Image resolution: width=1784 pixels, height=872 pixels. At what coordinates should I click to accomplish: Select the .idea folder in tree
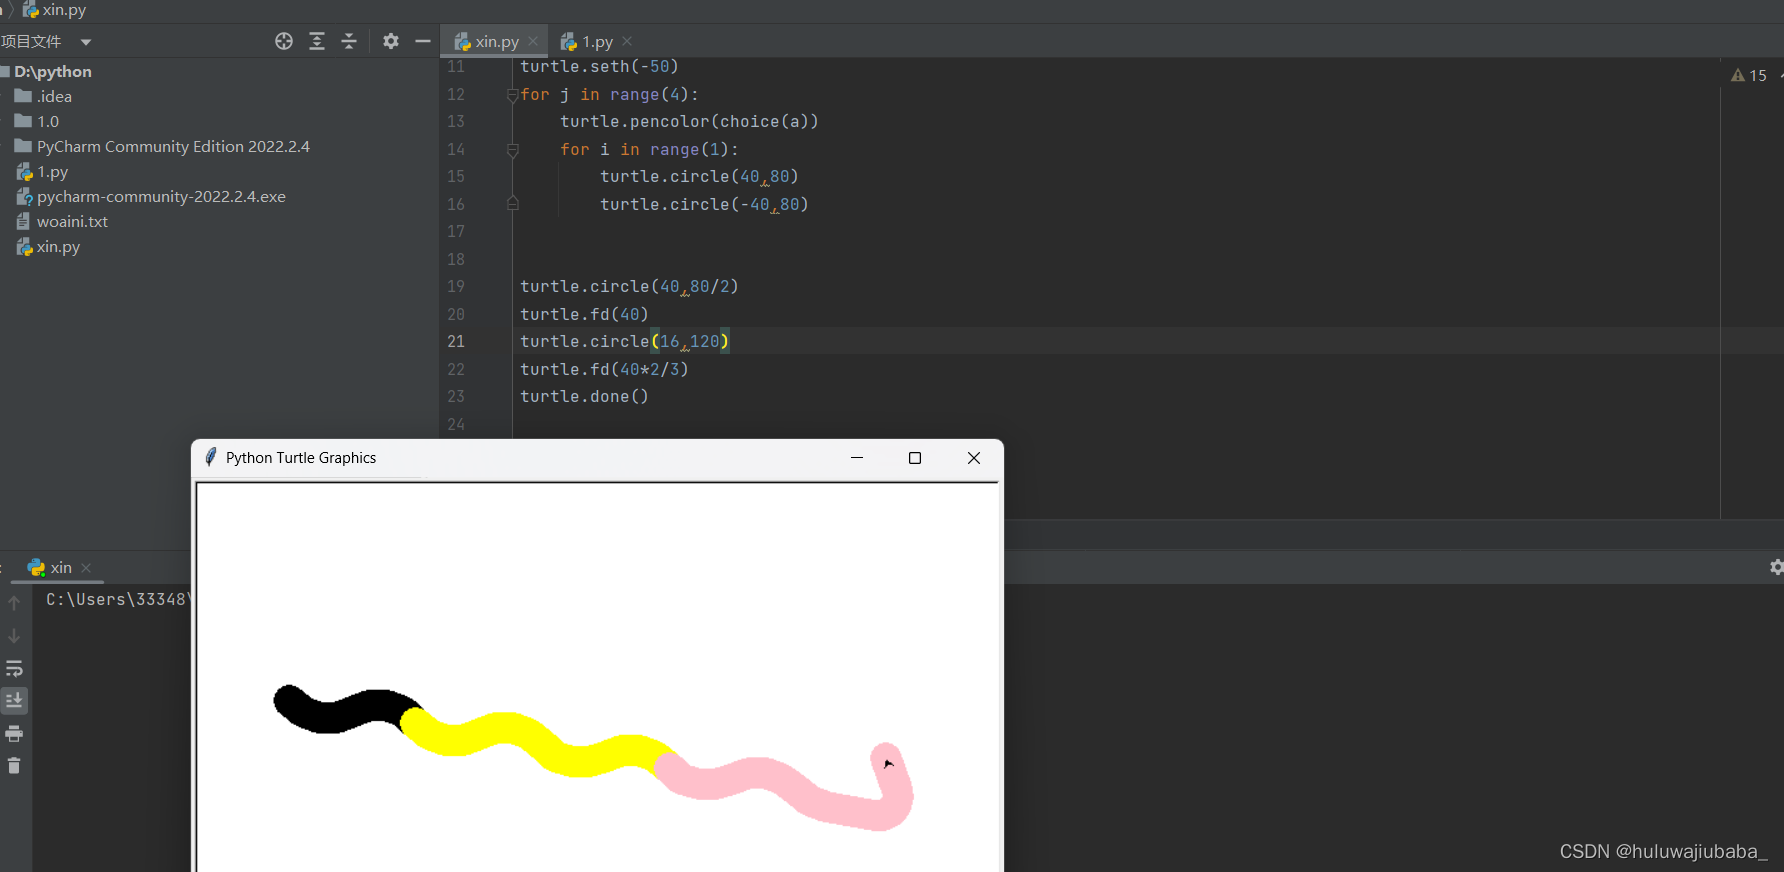pos(54,97)
